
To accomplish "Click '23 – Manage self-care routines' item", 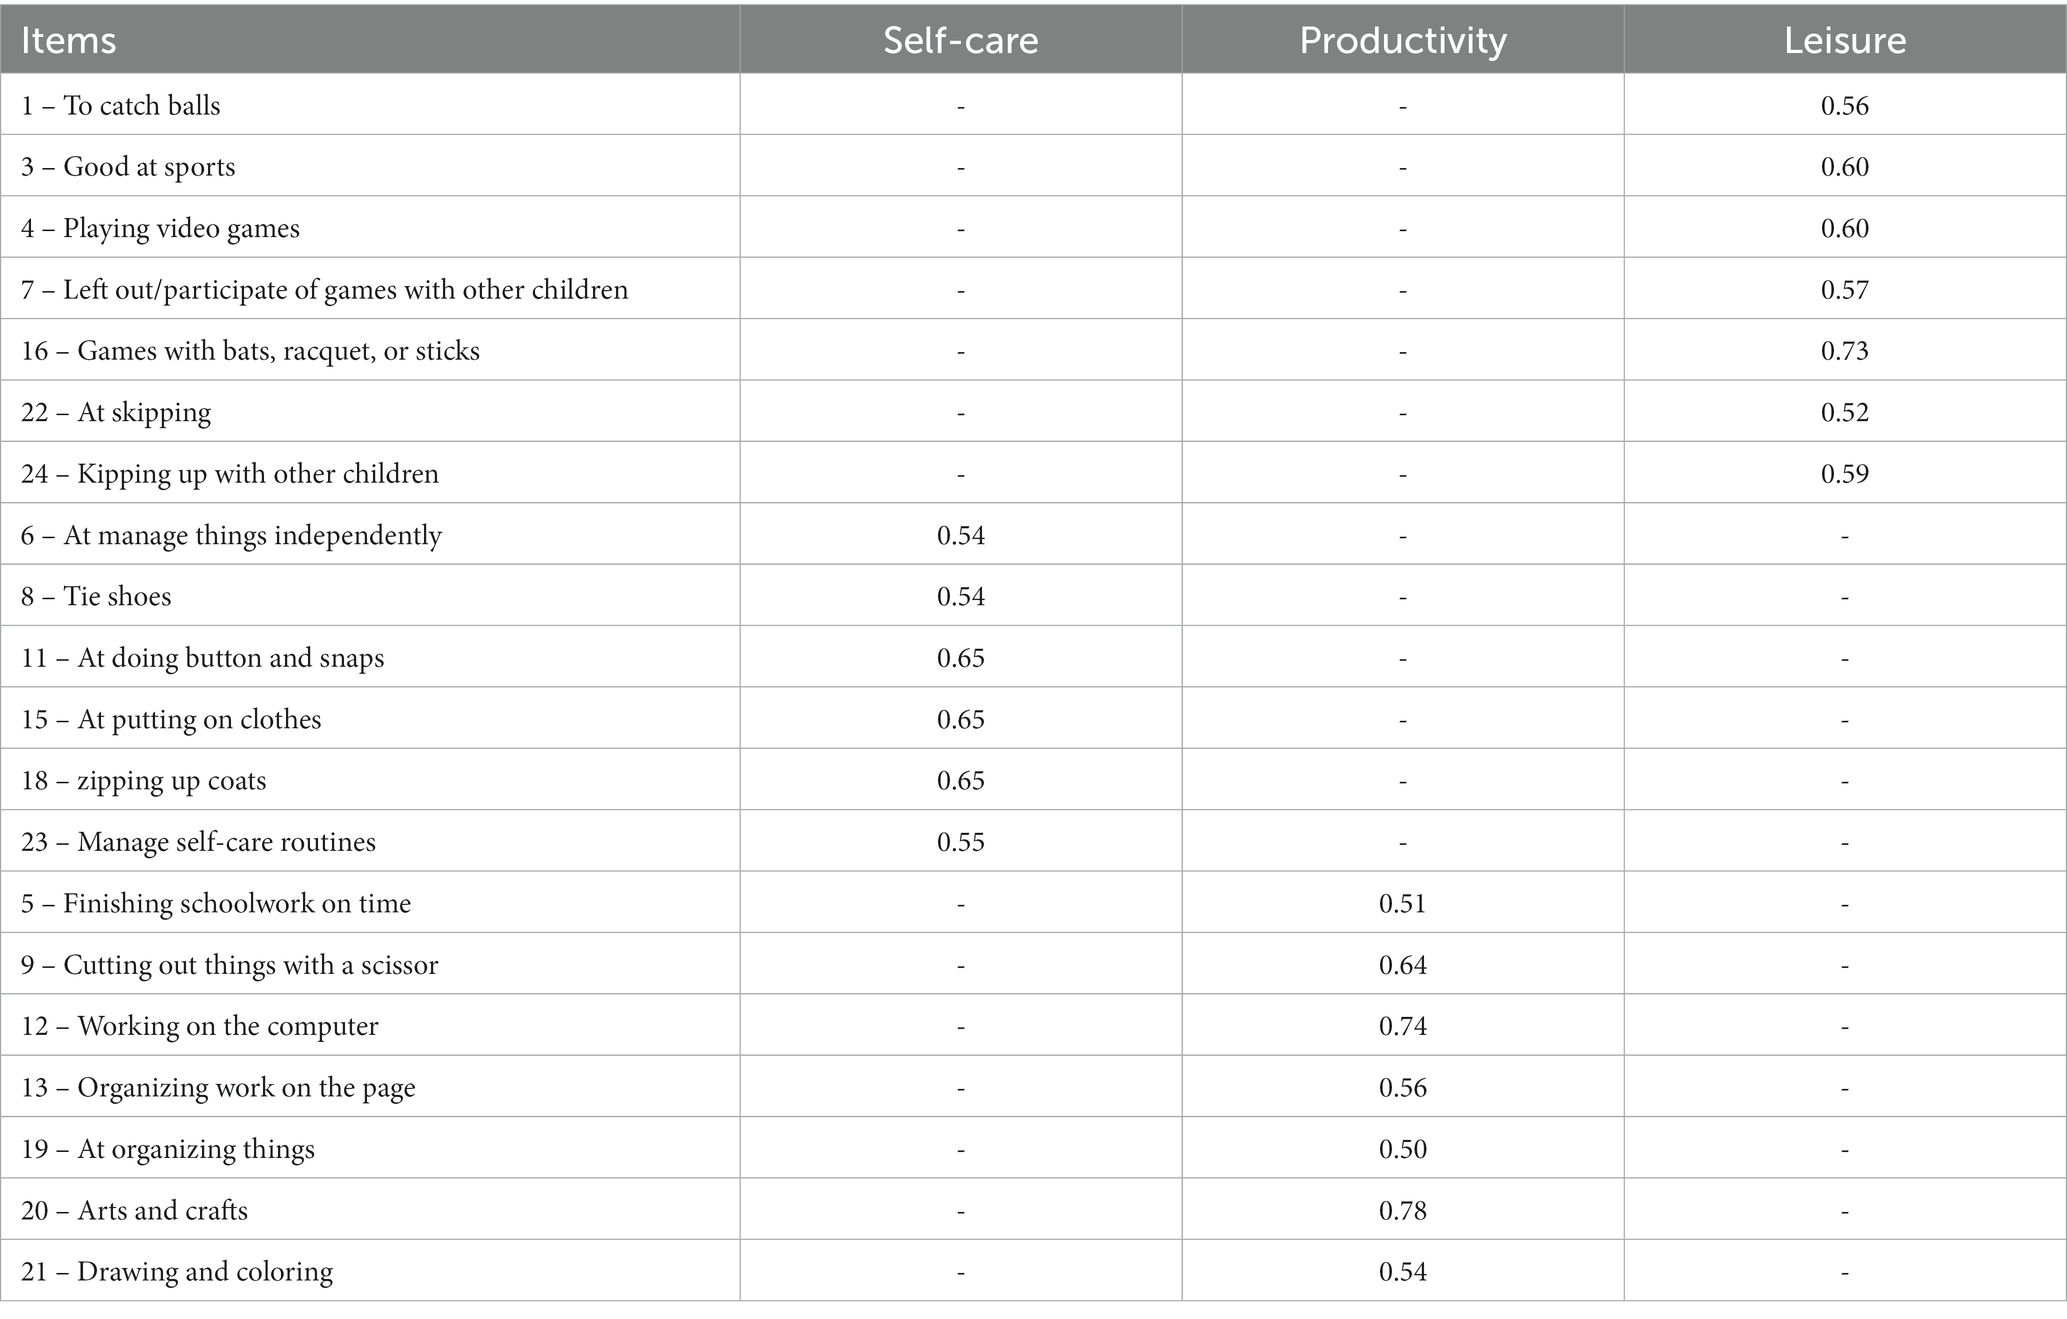I will click(198, 842).
